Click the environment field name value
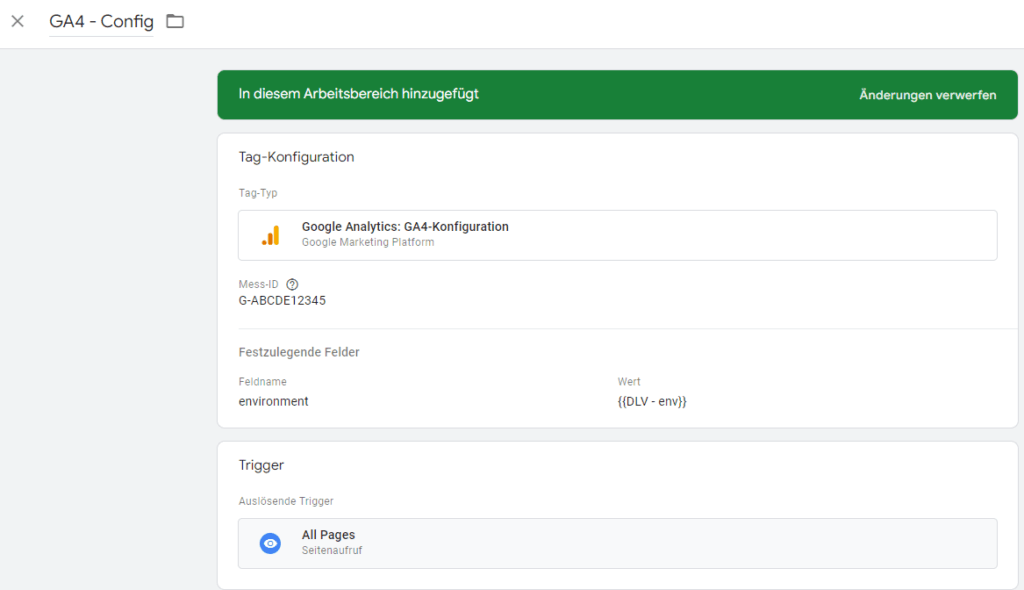The image size is (1024, 590). [x=273, y=401]
